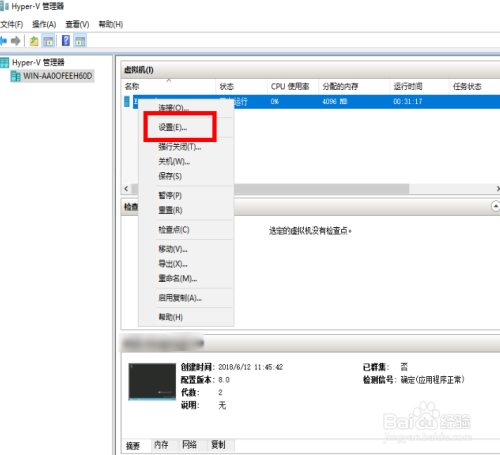
Task: Toggle the show/hide action pane icon
Action: click(x=80, y=41)
